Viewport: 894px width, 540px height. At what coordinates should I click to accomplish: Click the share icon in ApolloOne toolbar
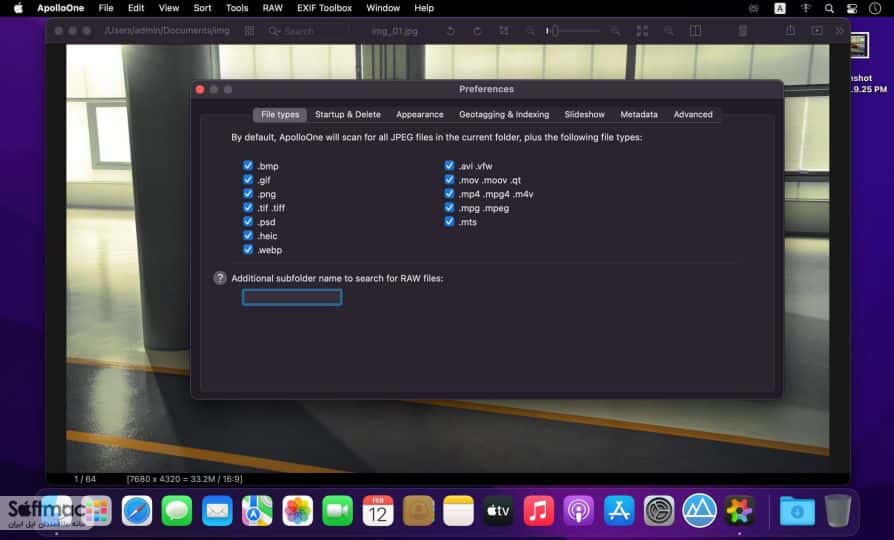(790, 31)
